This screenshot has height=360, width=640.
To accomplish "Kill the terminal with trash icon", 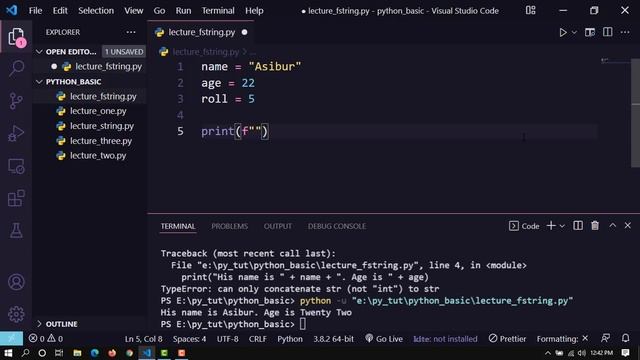I will point(595,226).
